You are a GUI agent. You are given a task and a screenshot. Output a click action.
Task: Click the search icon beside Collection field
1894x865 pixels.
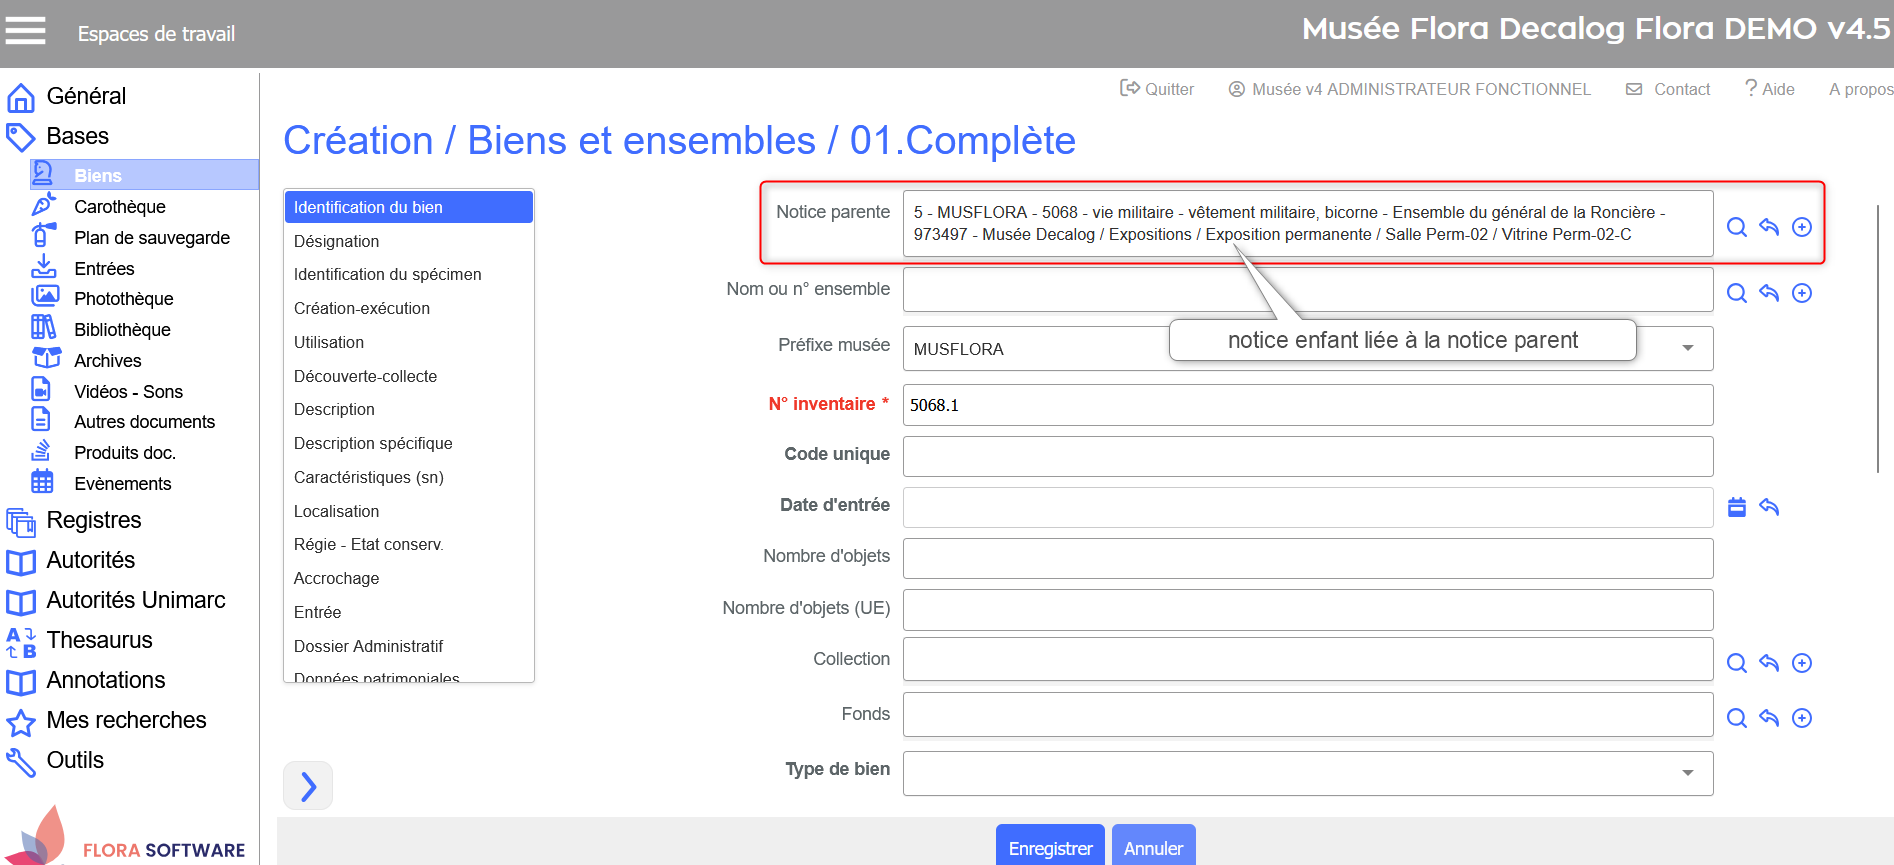[x=1737, y=663]
